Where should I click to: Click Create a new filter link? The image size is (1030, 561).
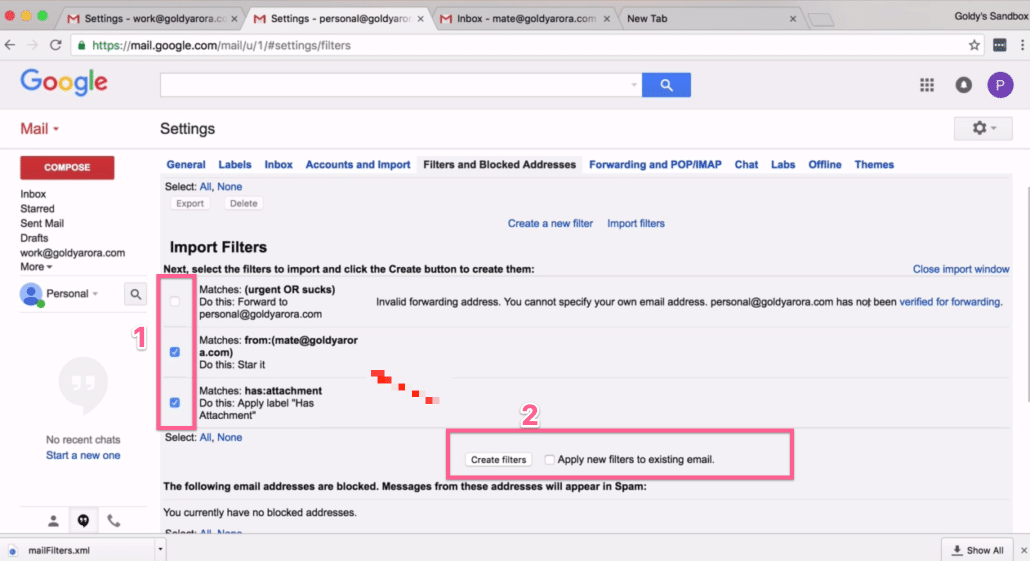click(550, 223)
